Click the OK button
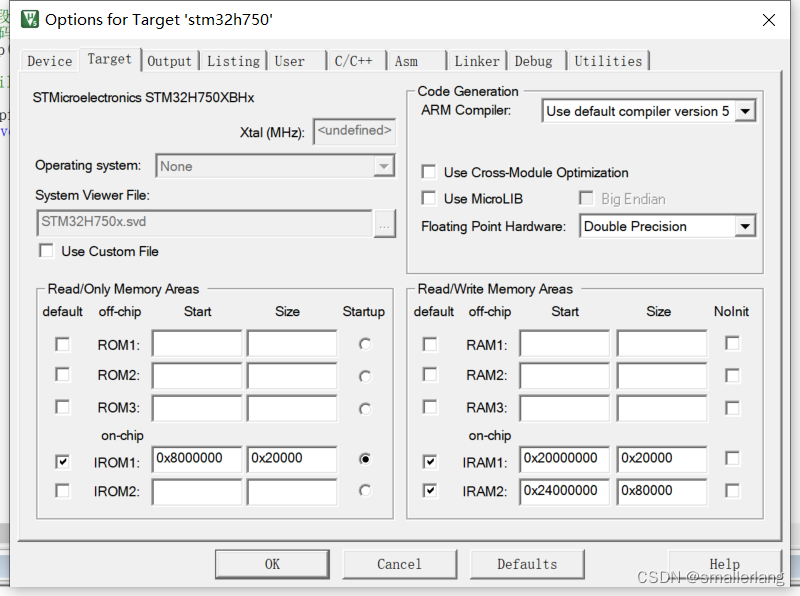This screenshot has height=596, width=800. [272, 563]
